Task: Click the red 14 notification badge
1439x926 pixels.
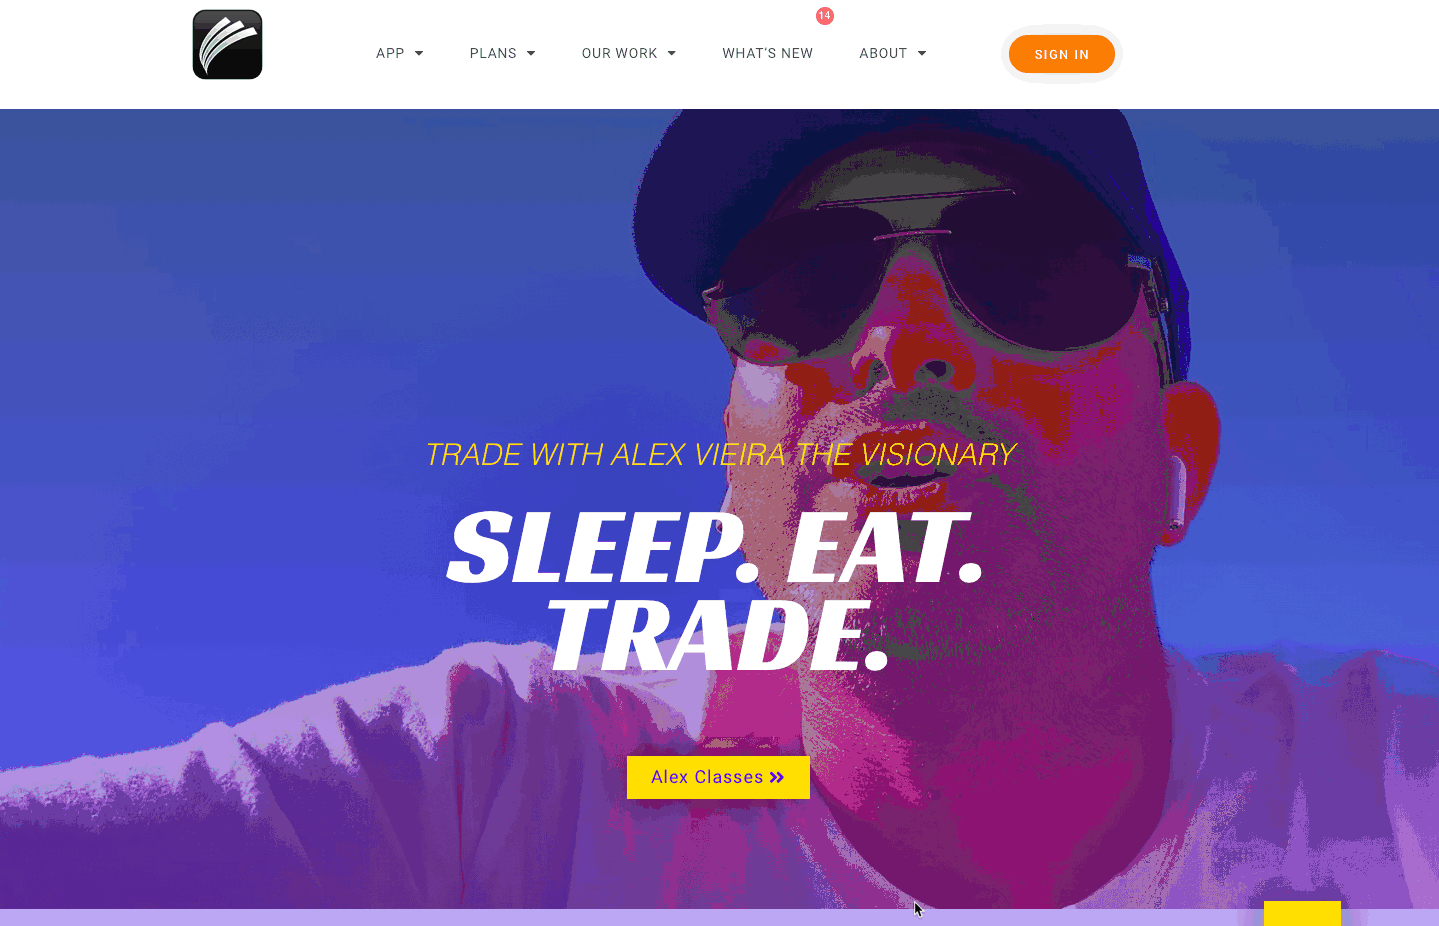Action: click(825, 16)
